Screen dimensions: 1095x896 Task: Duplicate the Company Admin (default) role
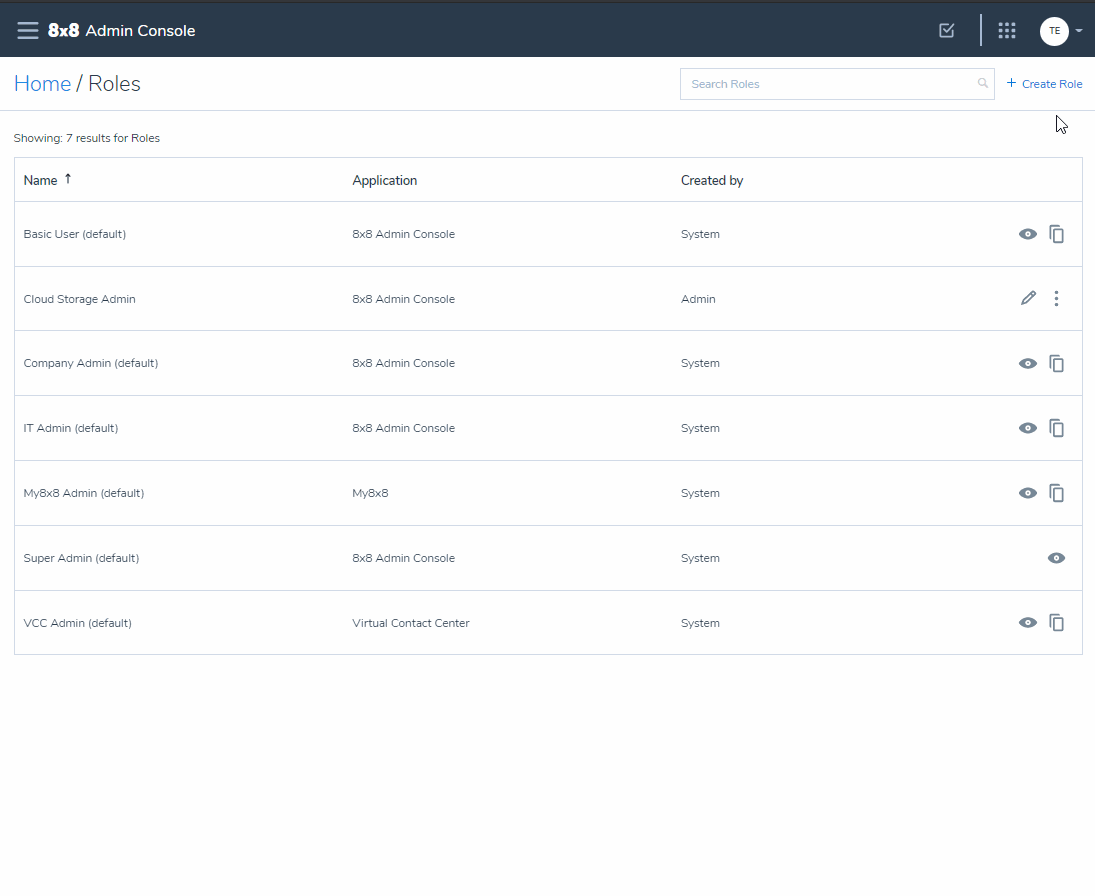[x=1057, y=363]
